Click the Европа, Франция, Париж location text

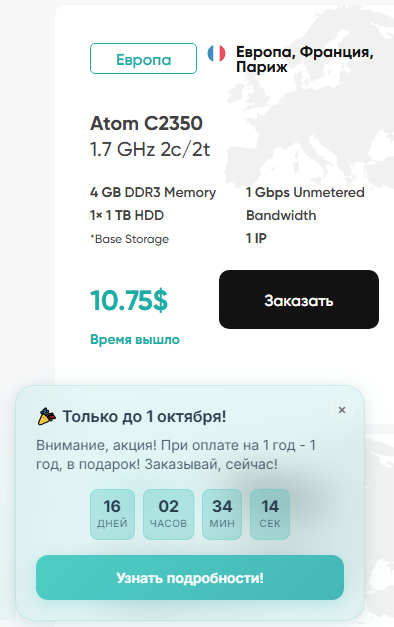pyautogui.click(x=304, y=59)
